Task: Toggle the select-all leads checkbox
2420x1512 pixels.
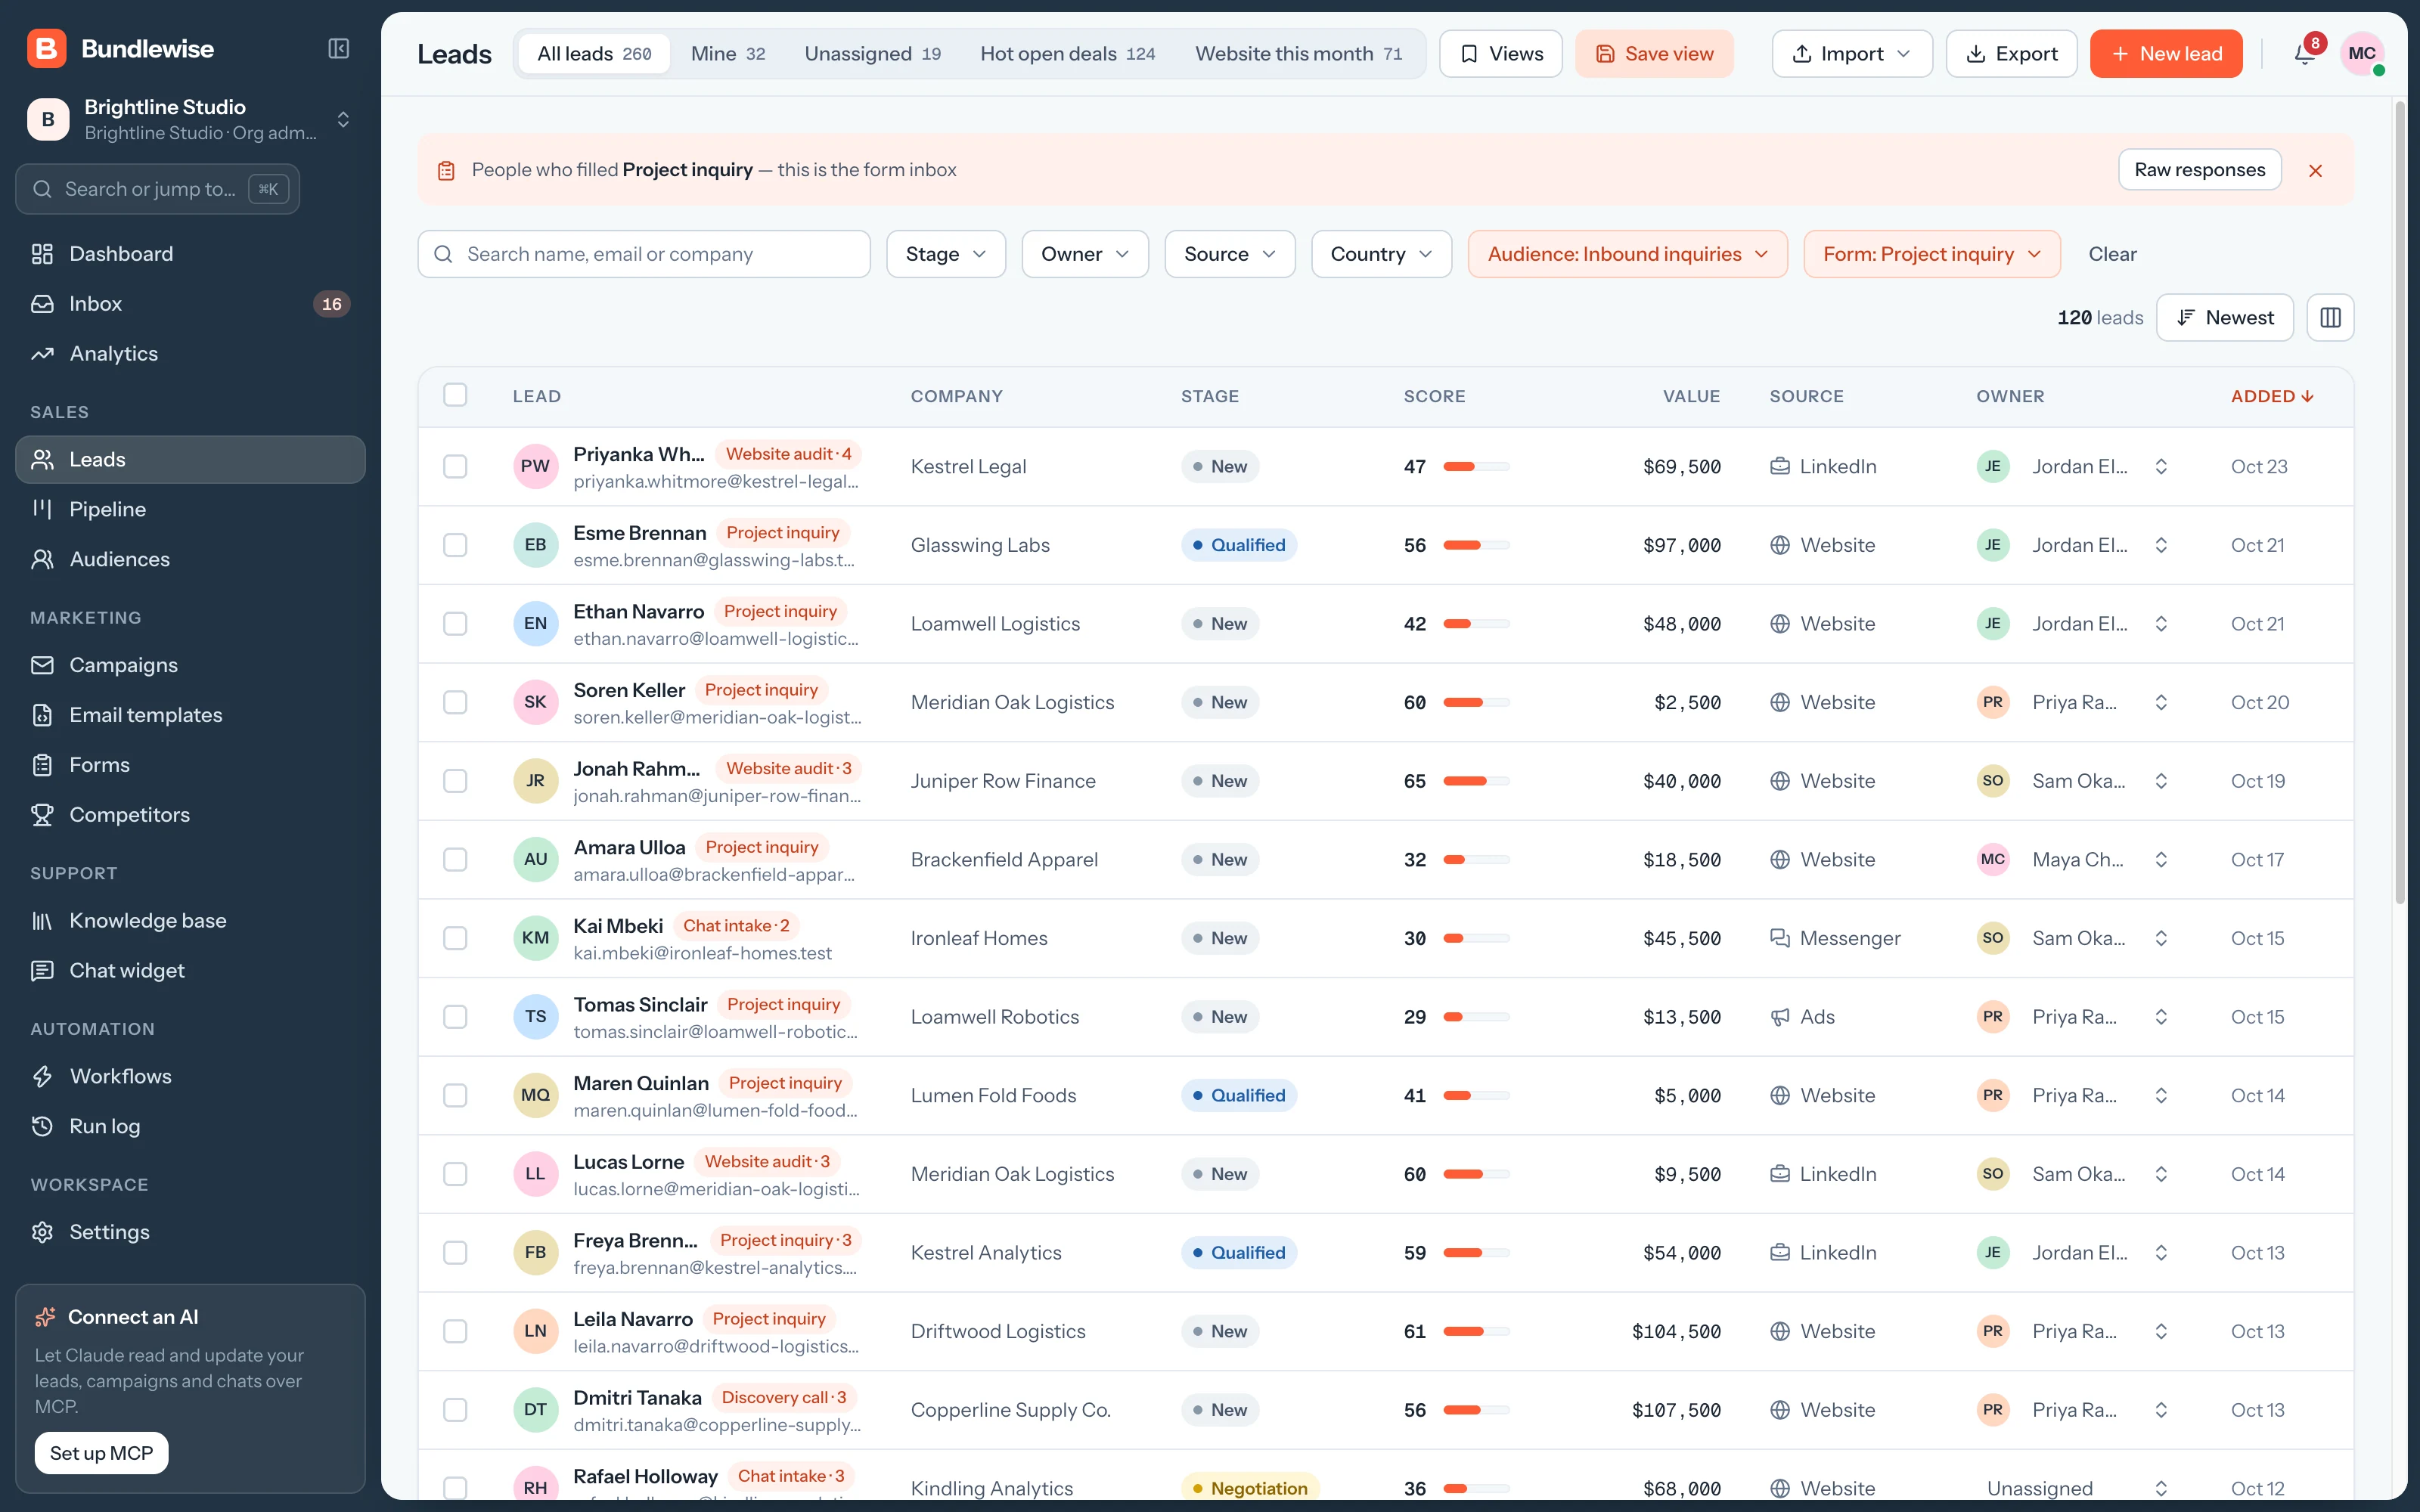Action: pos(455,395)
